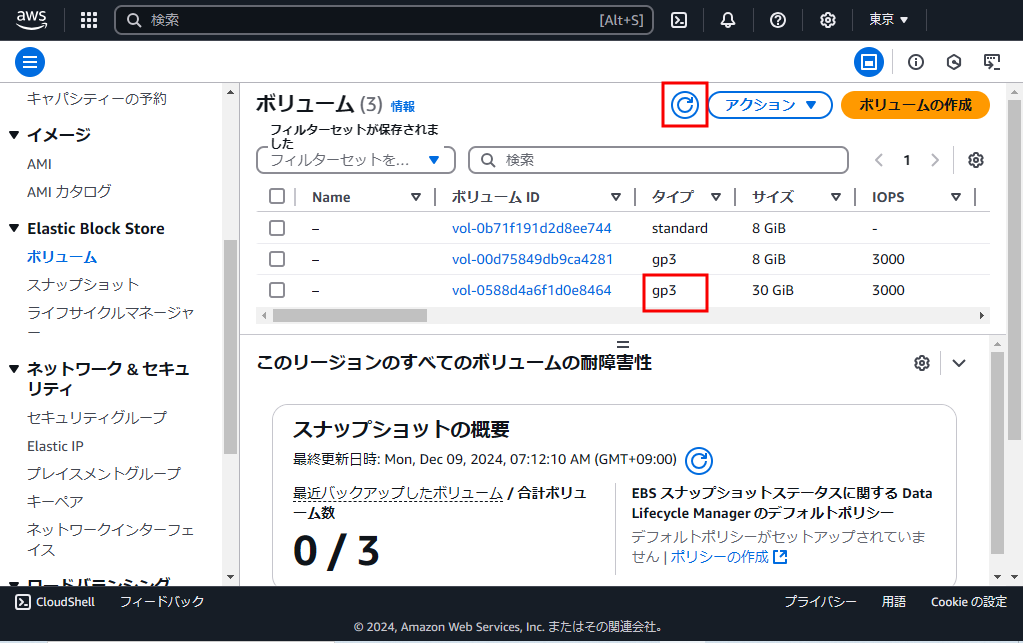Sort by タイプ column arrow

(716, 197)
